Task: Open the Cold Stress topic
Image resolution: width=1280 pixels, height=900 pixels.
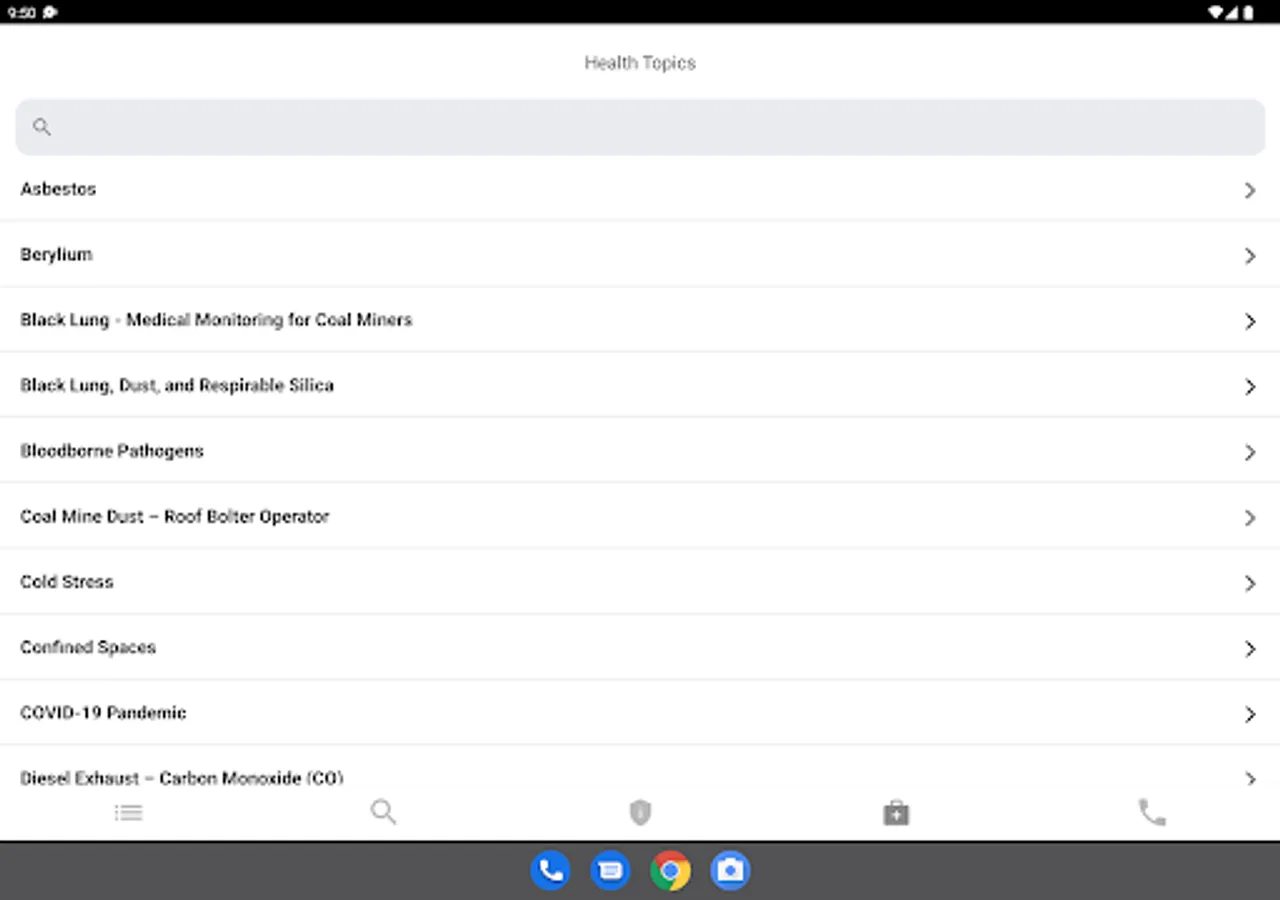Action: coord(640,582)
